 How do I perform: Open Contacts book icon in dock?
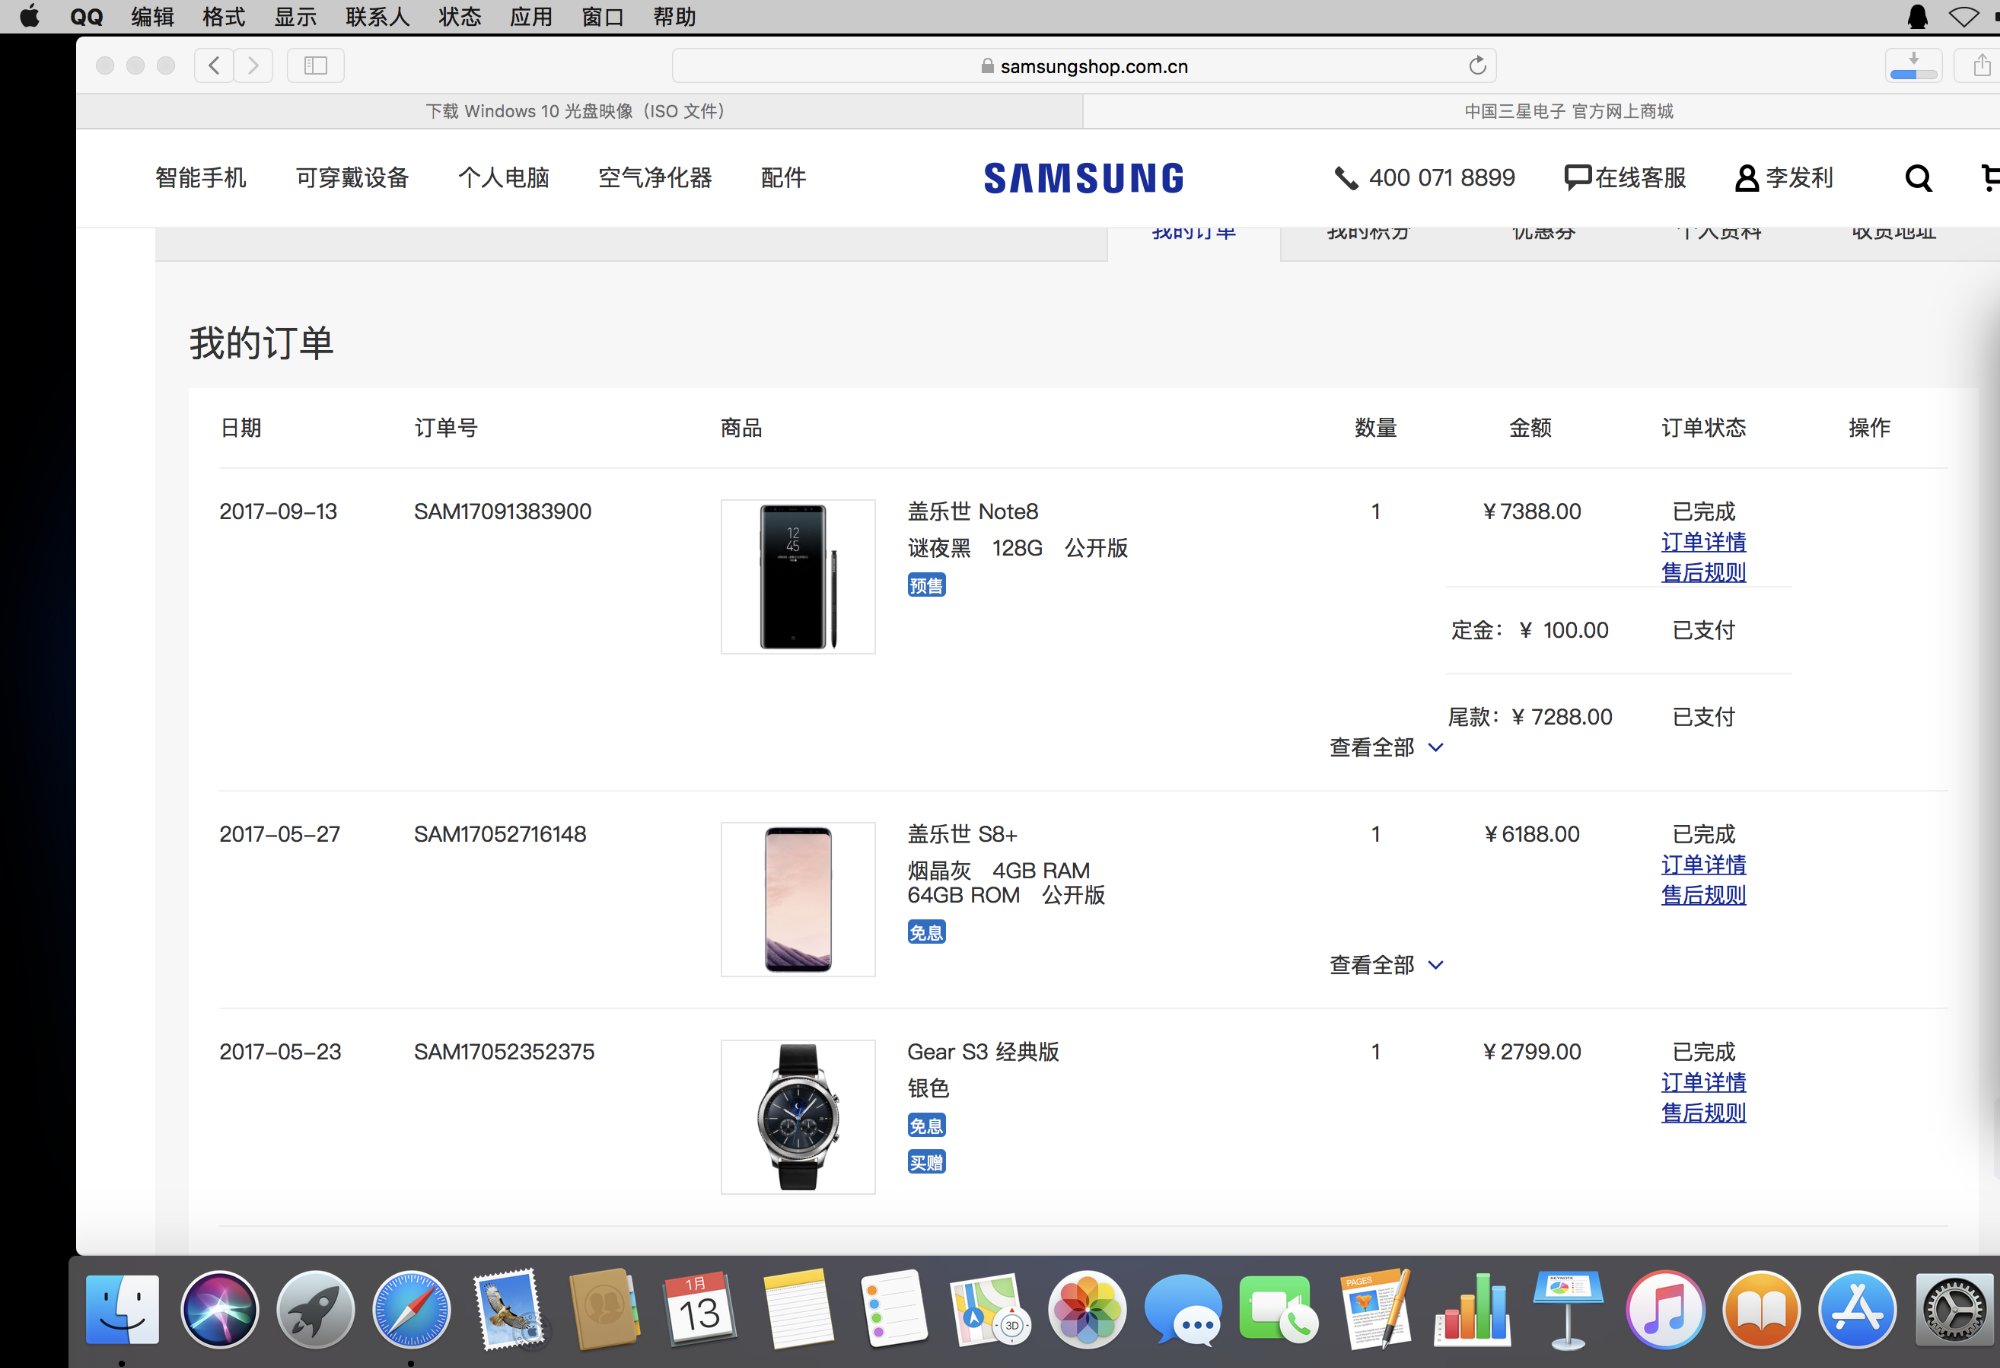[x=604, y=1309]
